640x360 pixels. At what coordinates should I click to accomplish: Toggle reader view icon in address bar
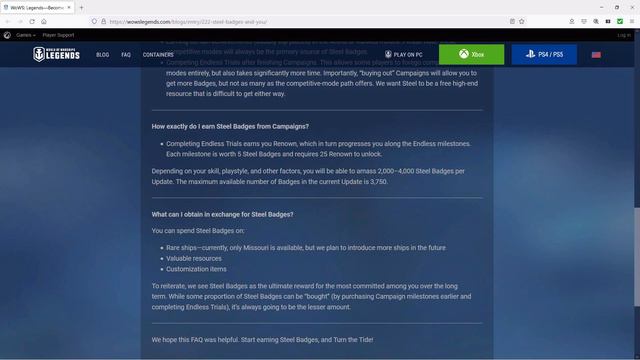512,22
